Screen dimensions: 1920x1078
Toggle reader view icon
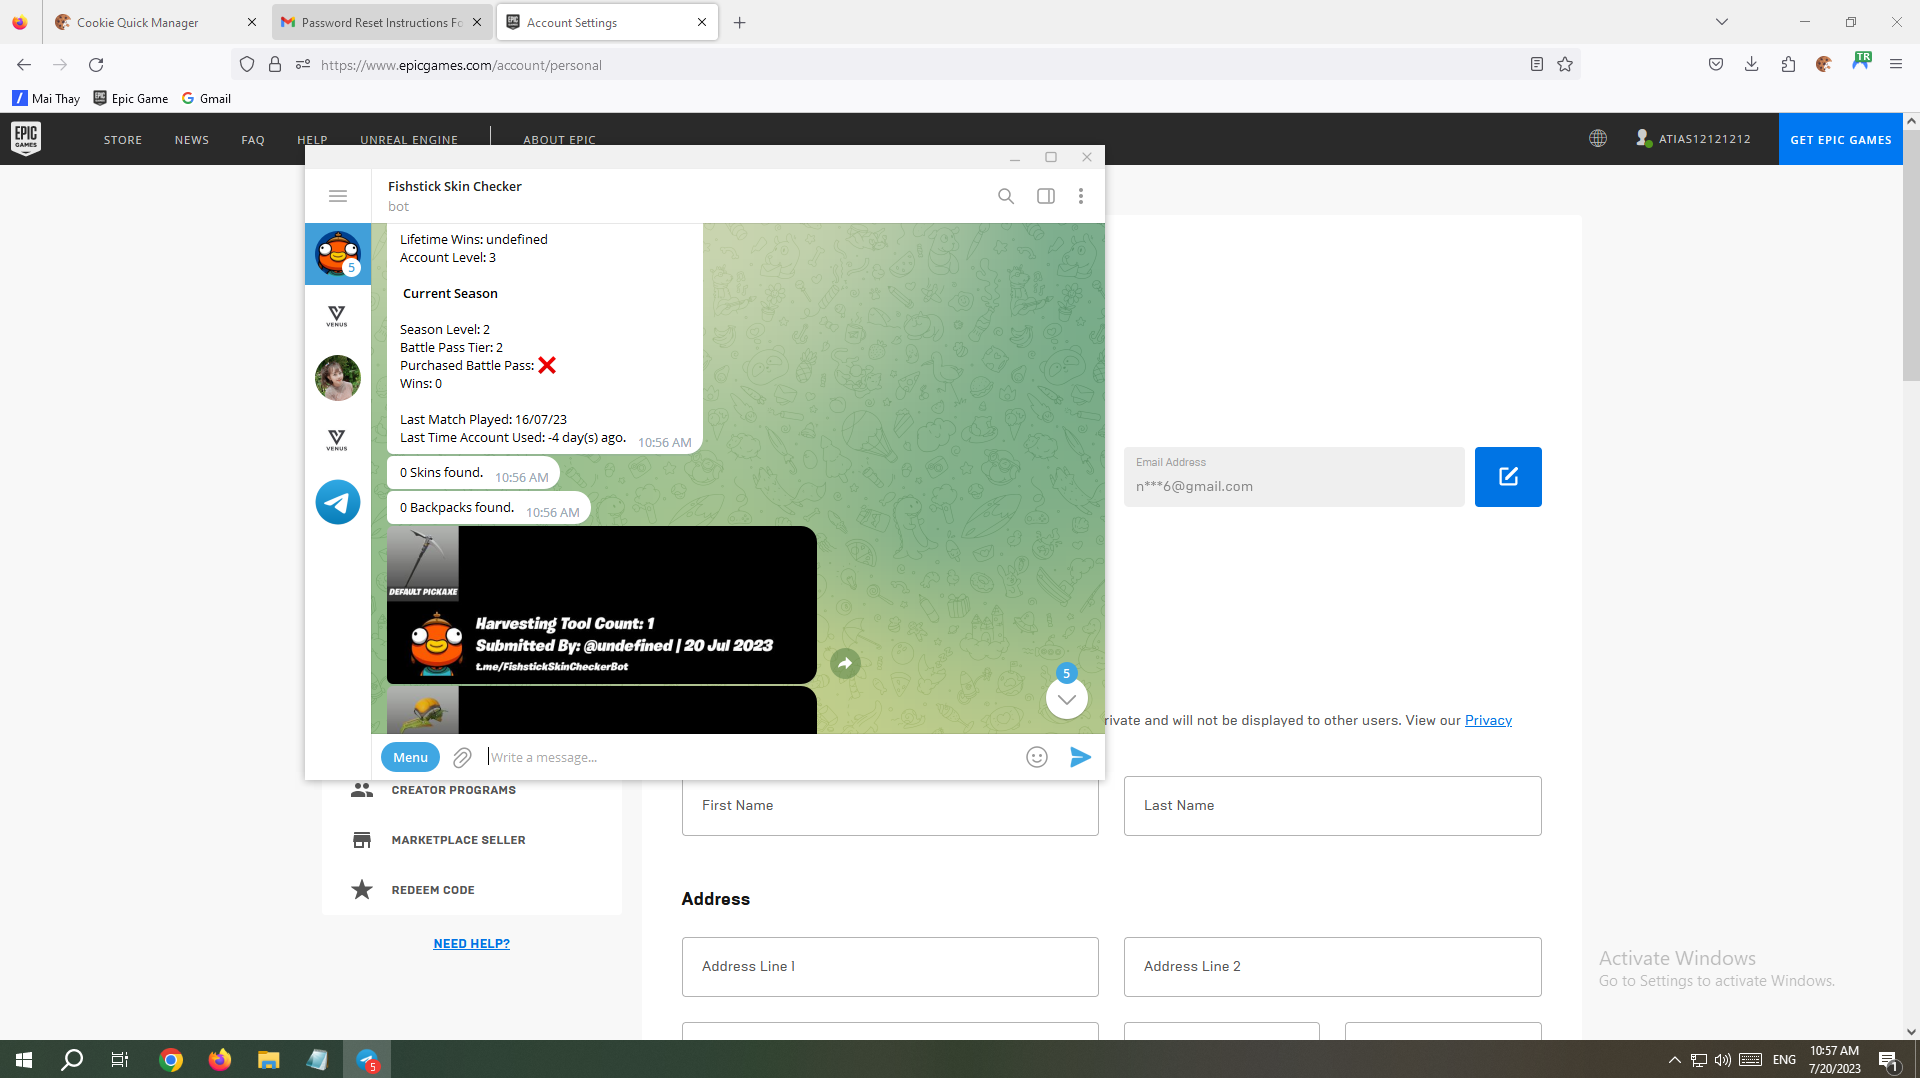[x=1537, y=65]
